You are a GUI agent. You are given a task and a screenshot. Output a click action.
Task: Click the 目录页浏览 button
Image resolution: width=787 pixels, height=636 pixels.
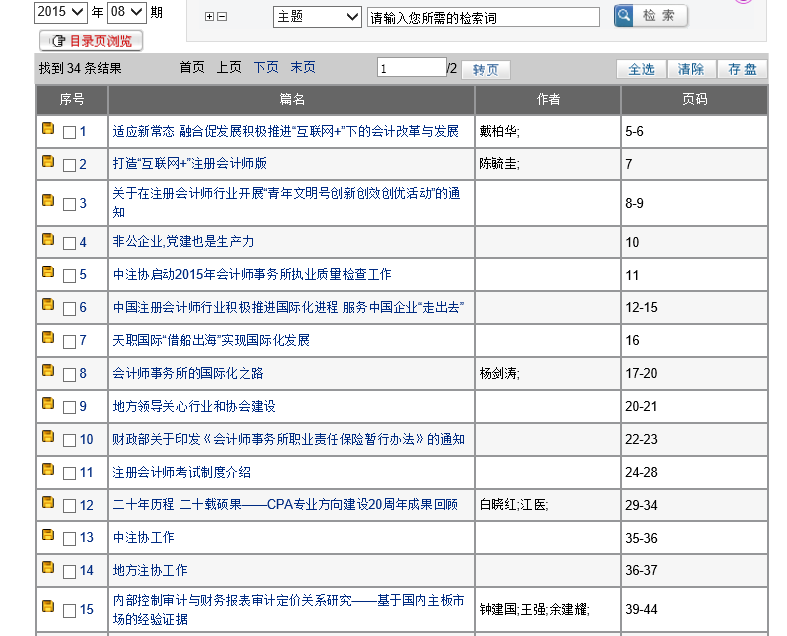pos(91,41)
